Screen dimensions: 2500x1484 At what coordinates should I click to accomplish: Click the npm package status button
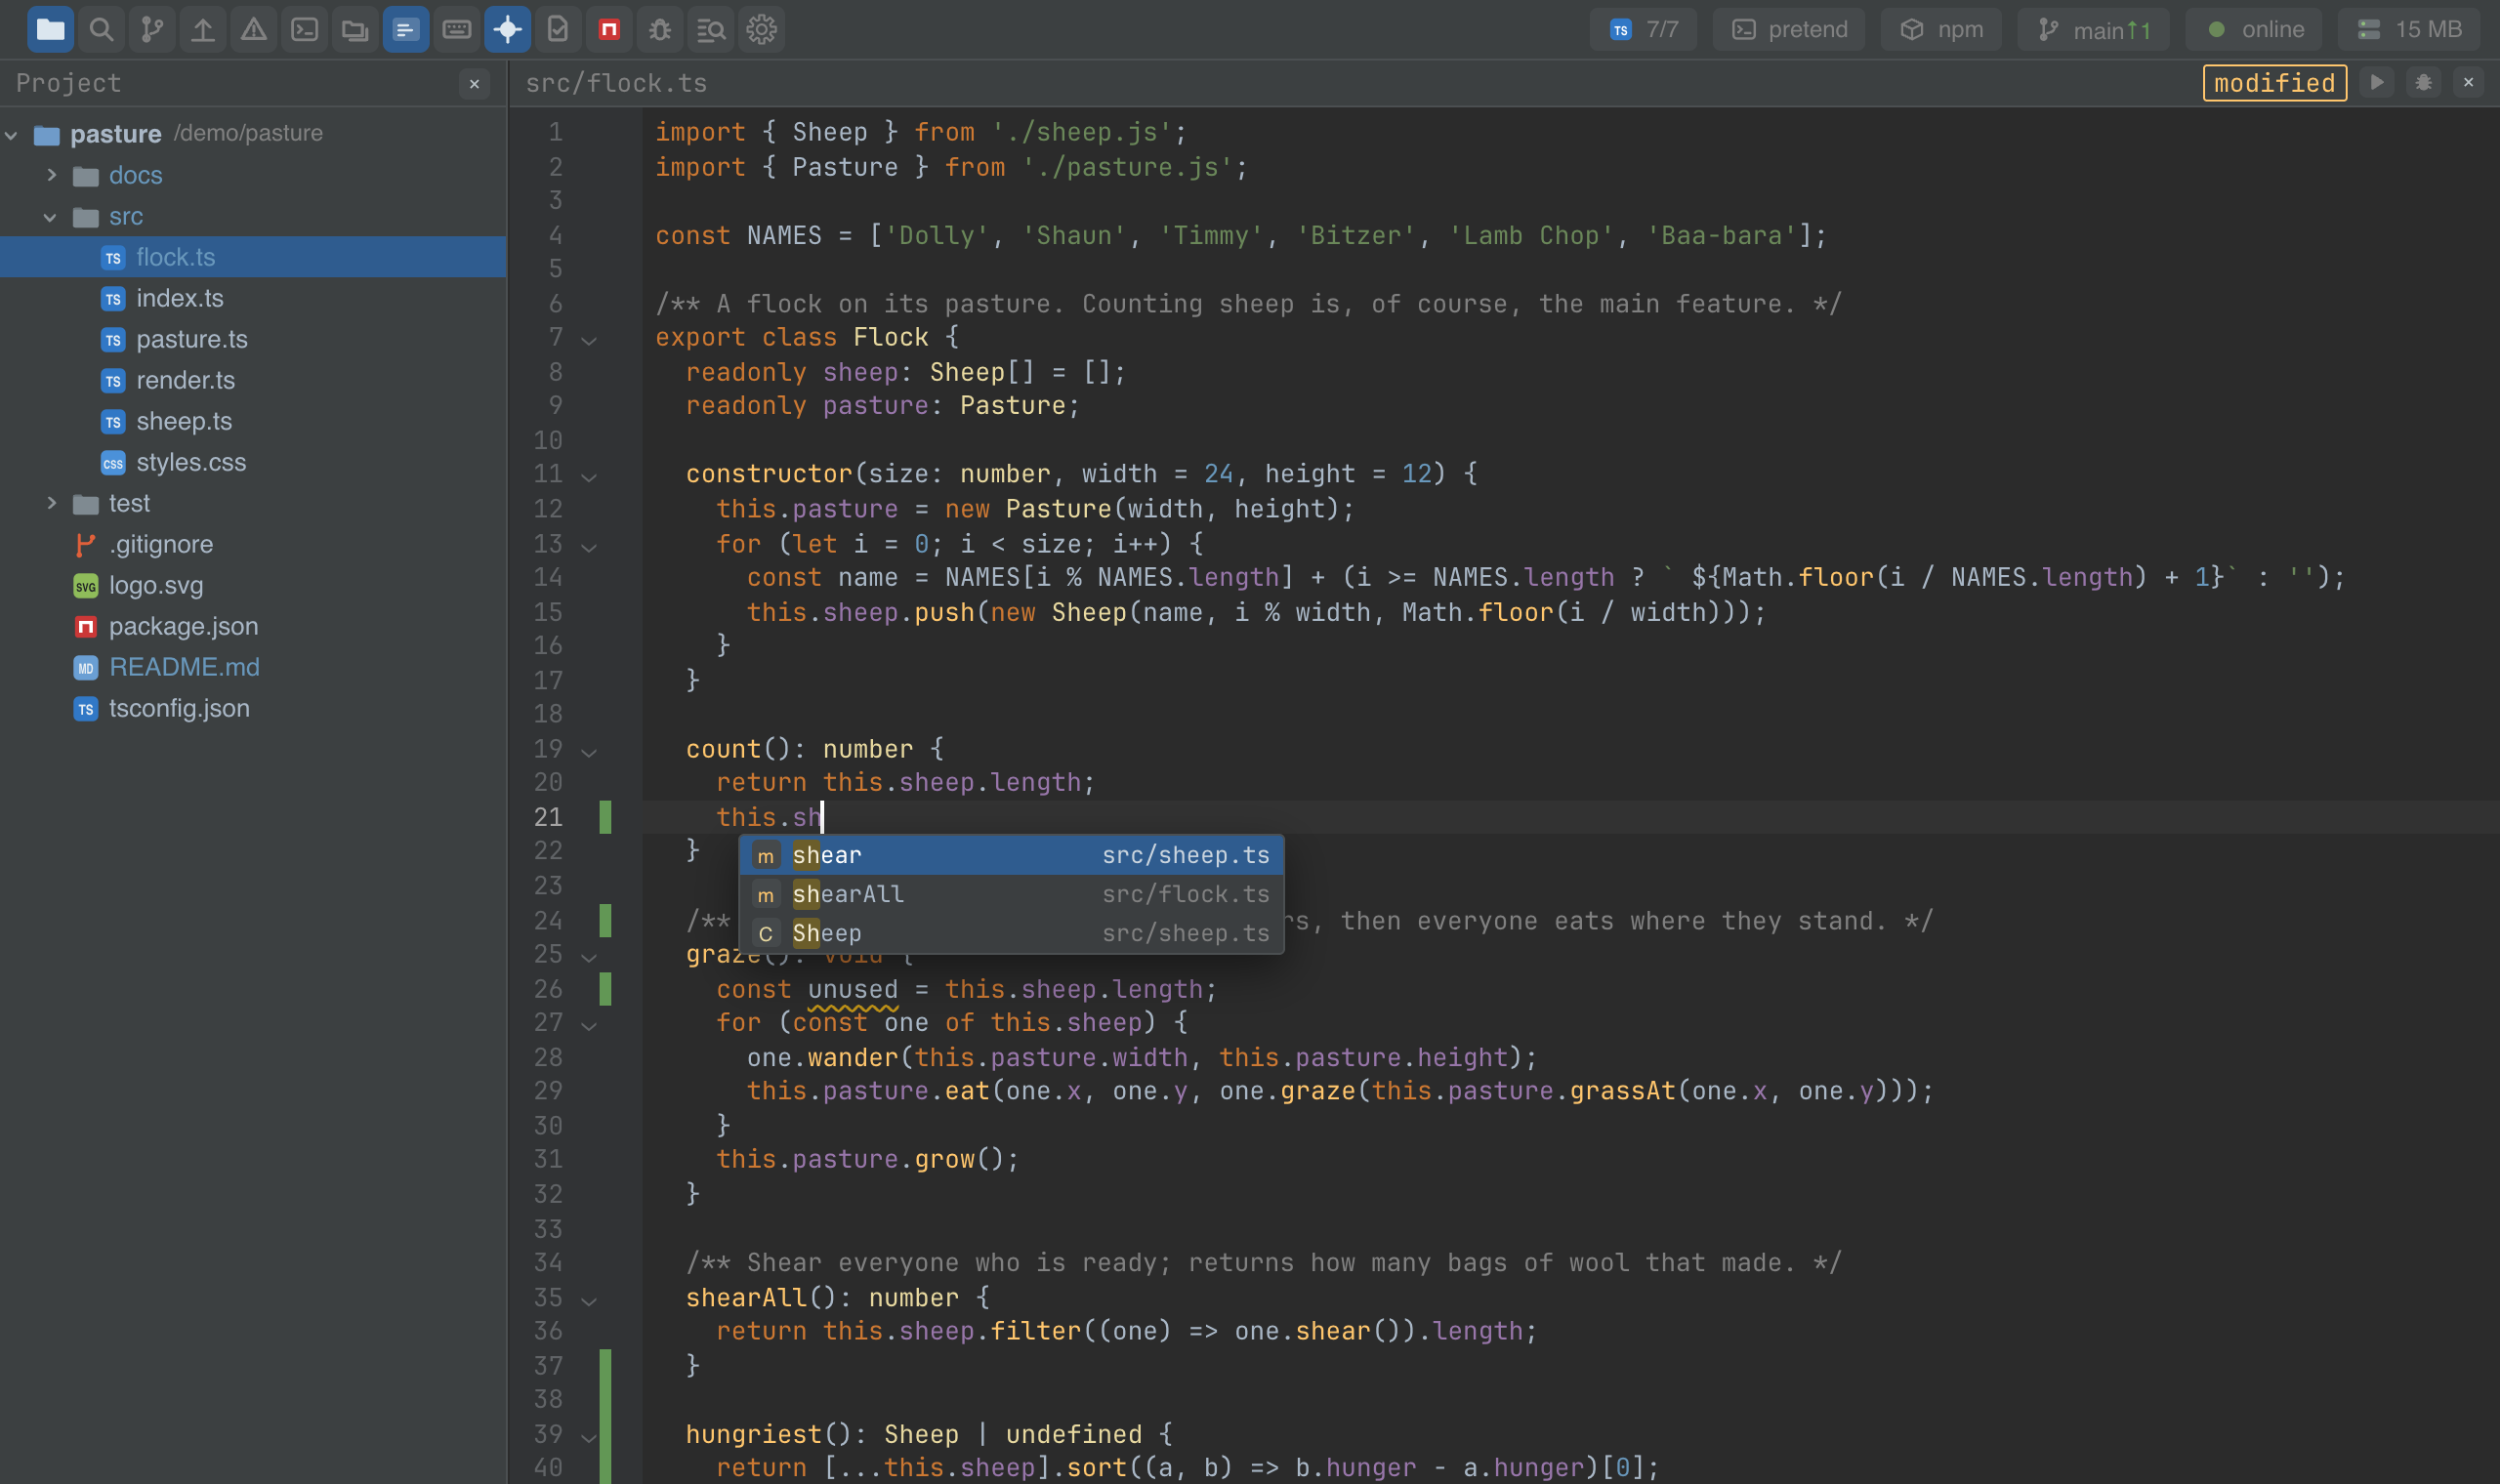(x=1941, y=29)
